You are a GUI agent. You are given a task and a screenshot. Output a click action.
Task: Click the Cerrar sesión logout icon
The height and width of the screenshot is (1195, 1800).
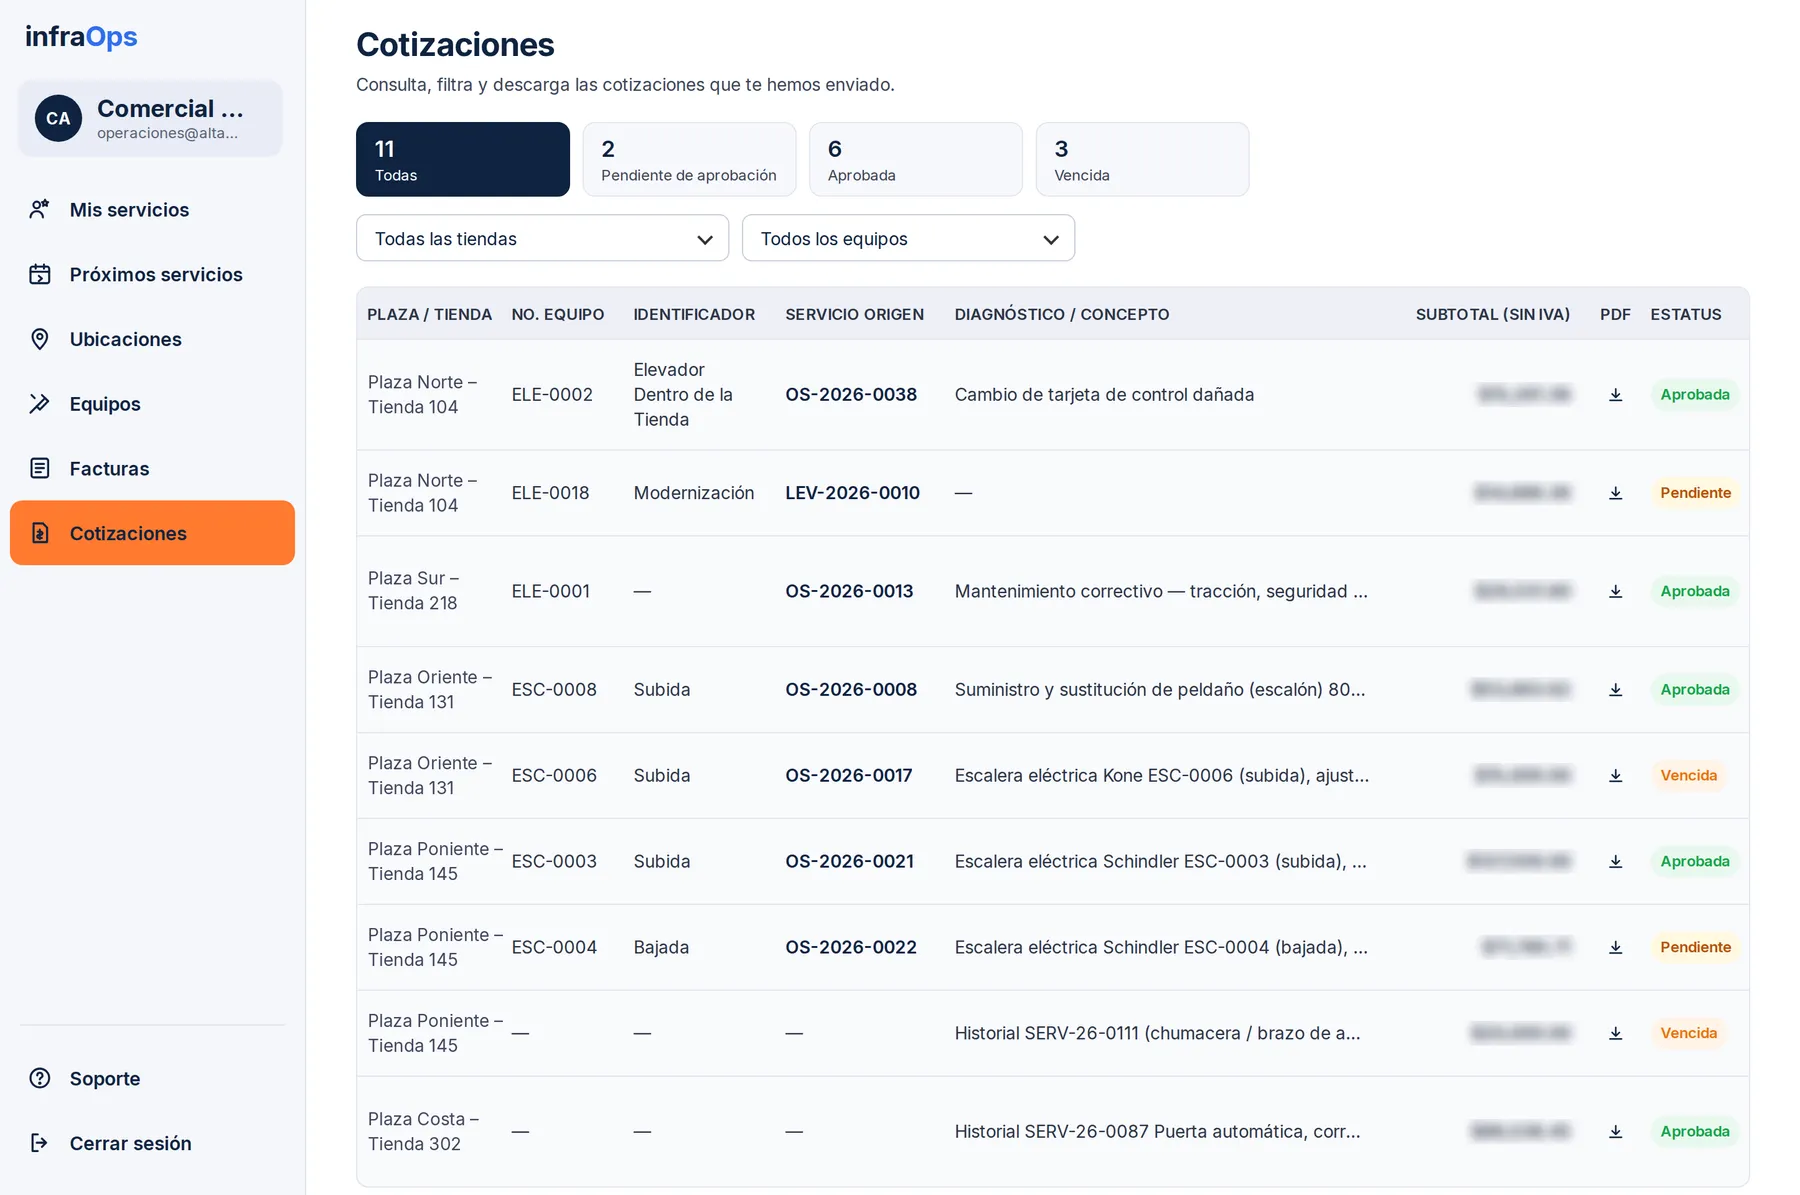coord(40,1143)
